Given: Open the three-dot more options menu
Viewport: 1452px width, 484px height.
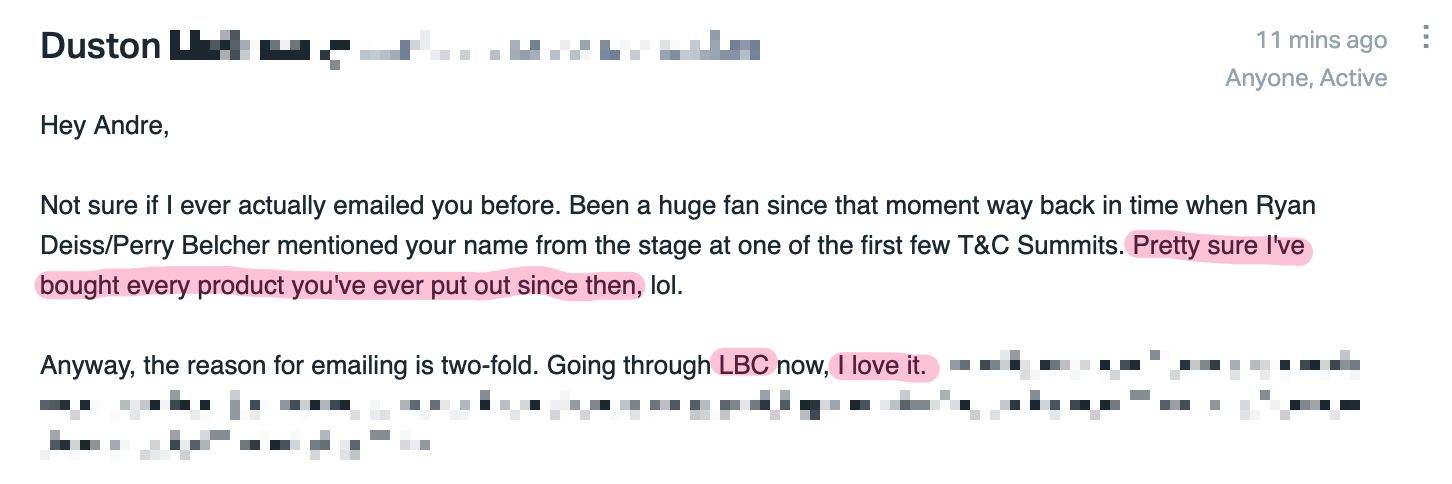Looking at the screenshot, I should 1425,40.
